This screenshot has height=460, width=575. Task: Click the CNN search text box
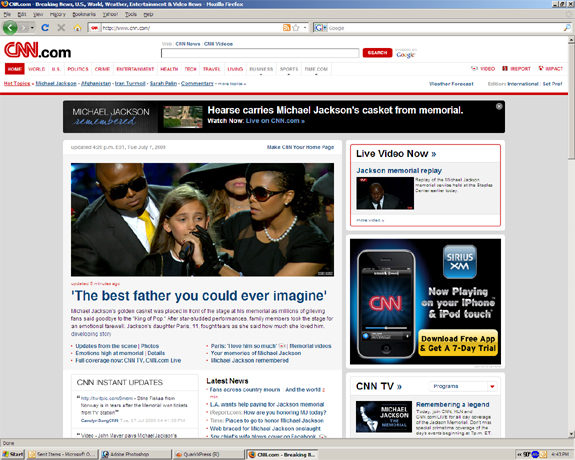[x=260, y=53]
